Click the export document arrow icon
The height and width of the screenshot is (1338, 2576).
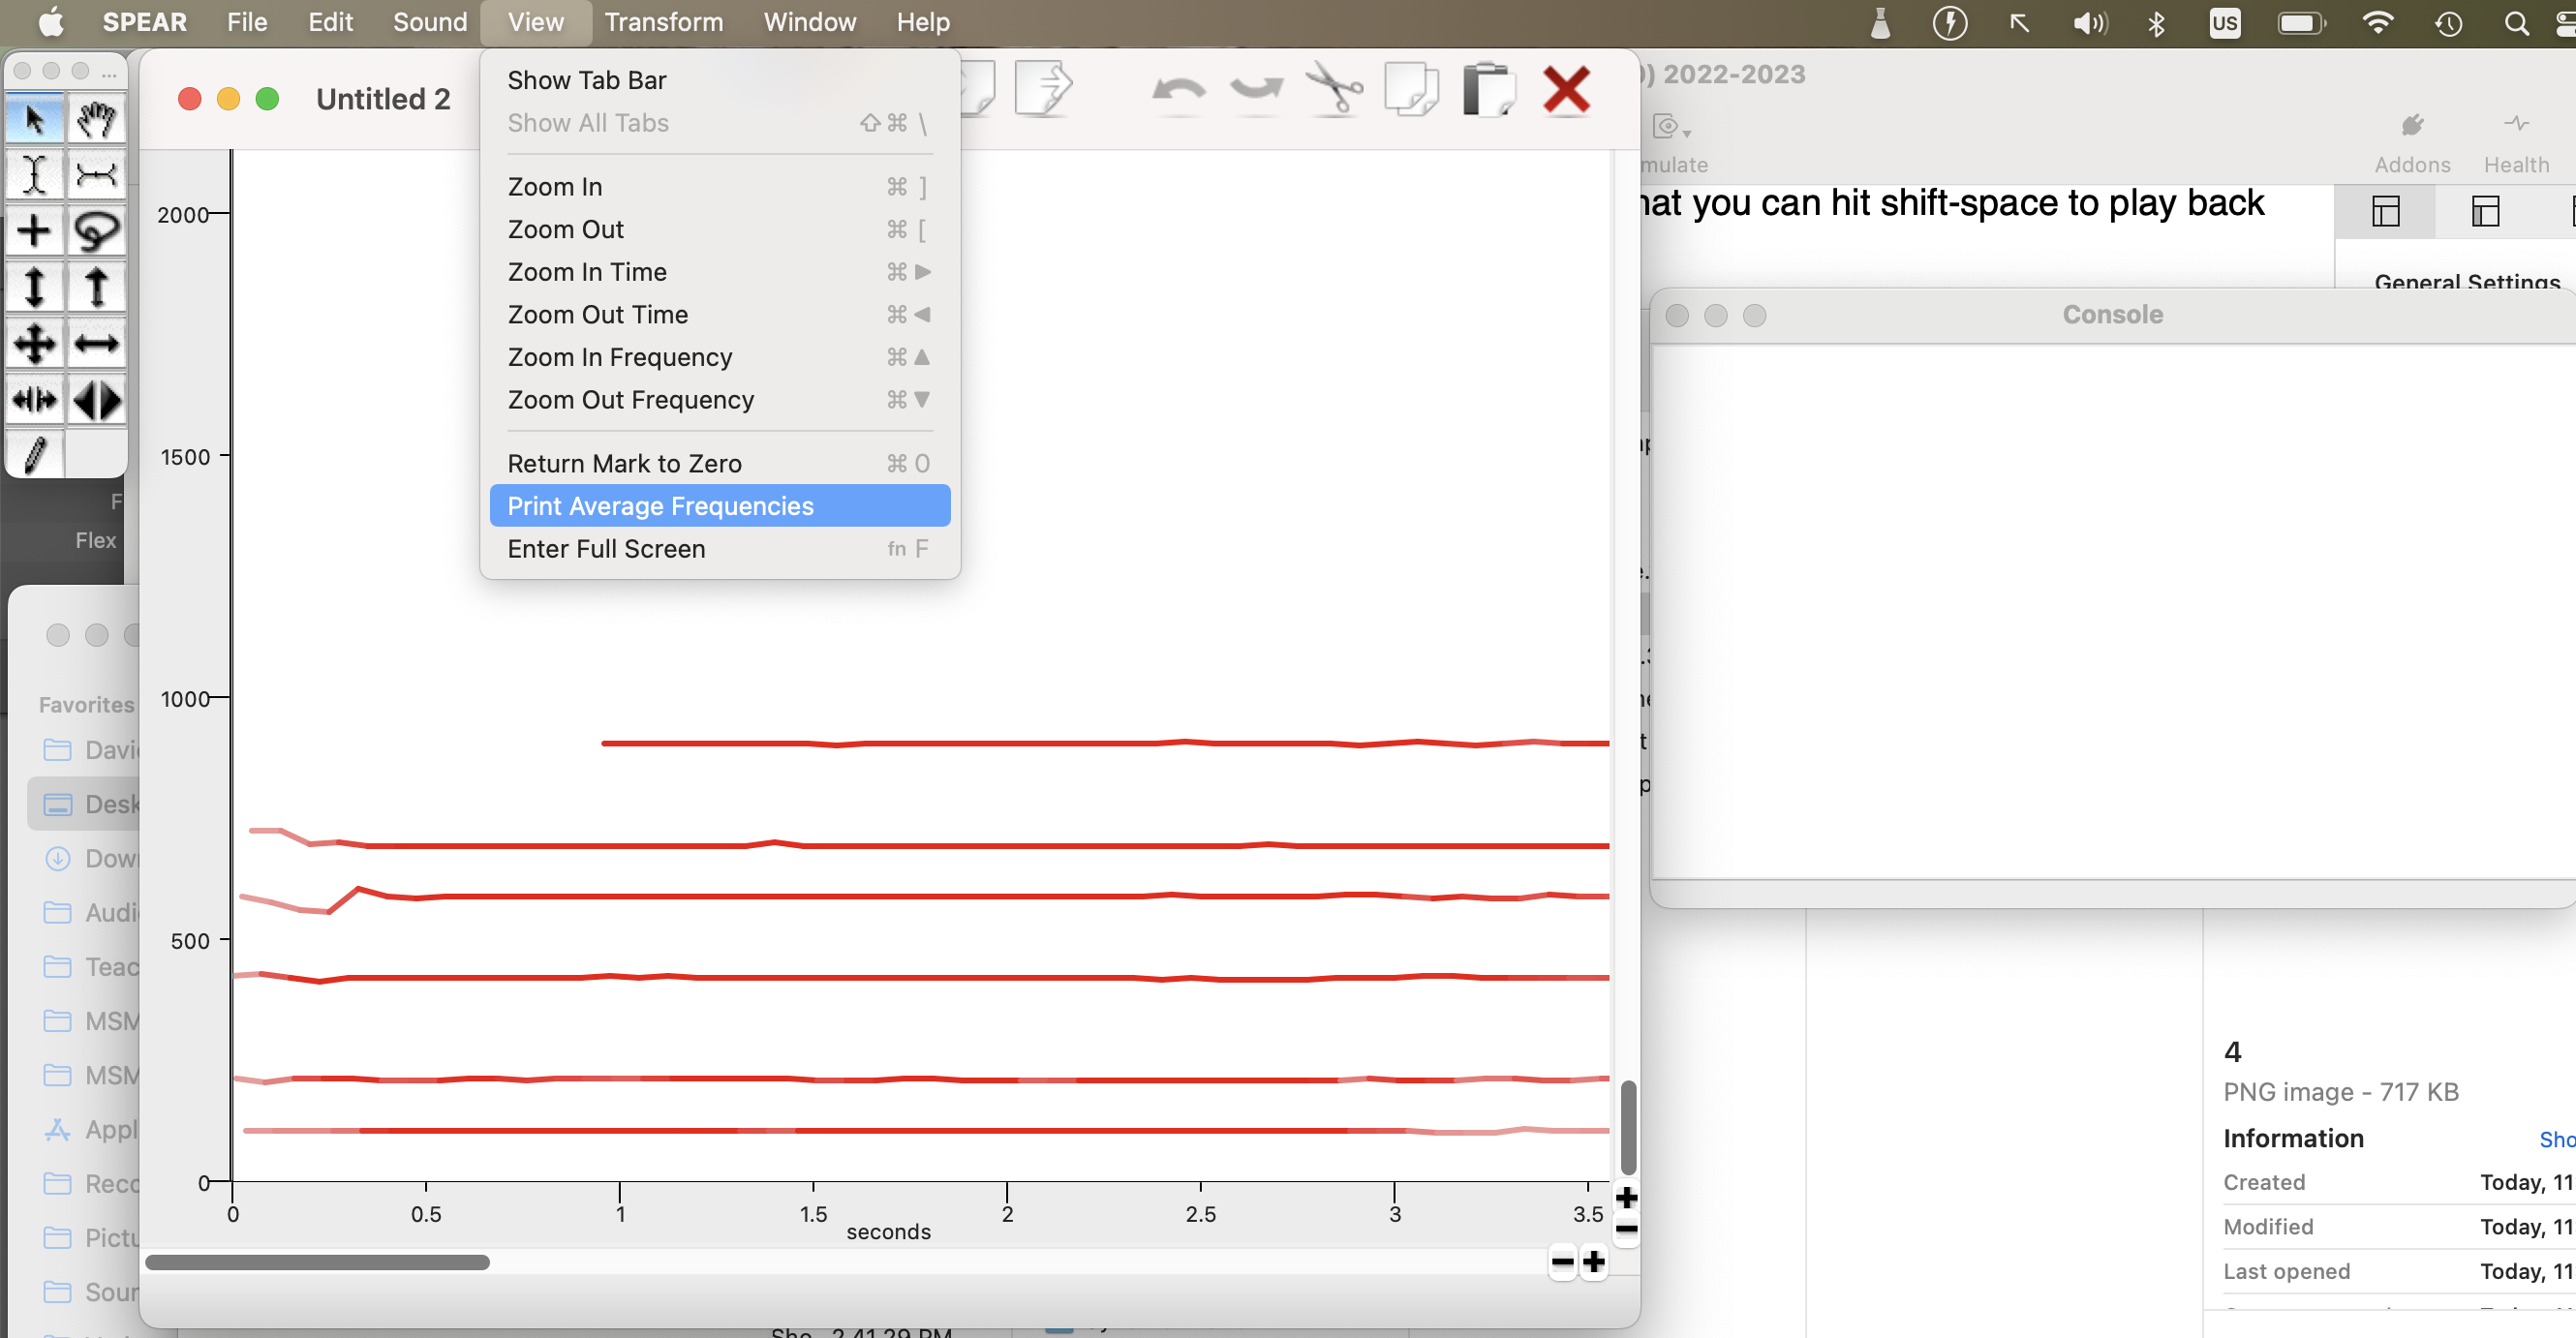pos(1042,88)
